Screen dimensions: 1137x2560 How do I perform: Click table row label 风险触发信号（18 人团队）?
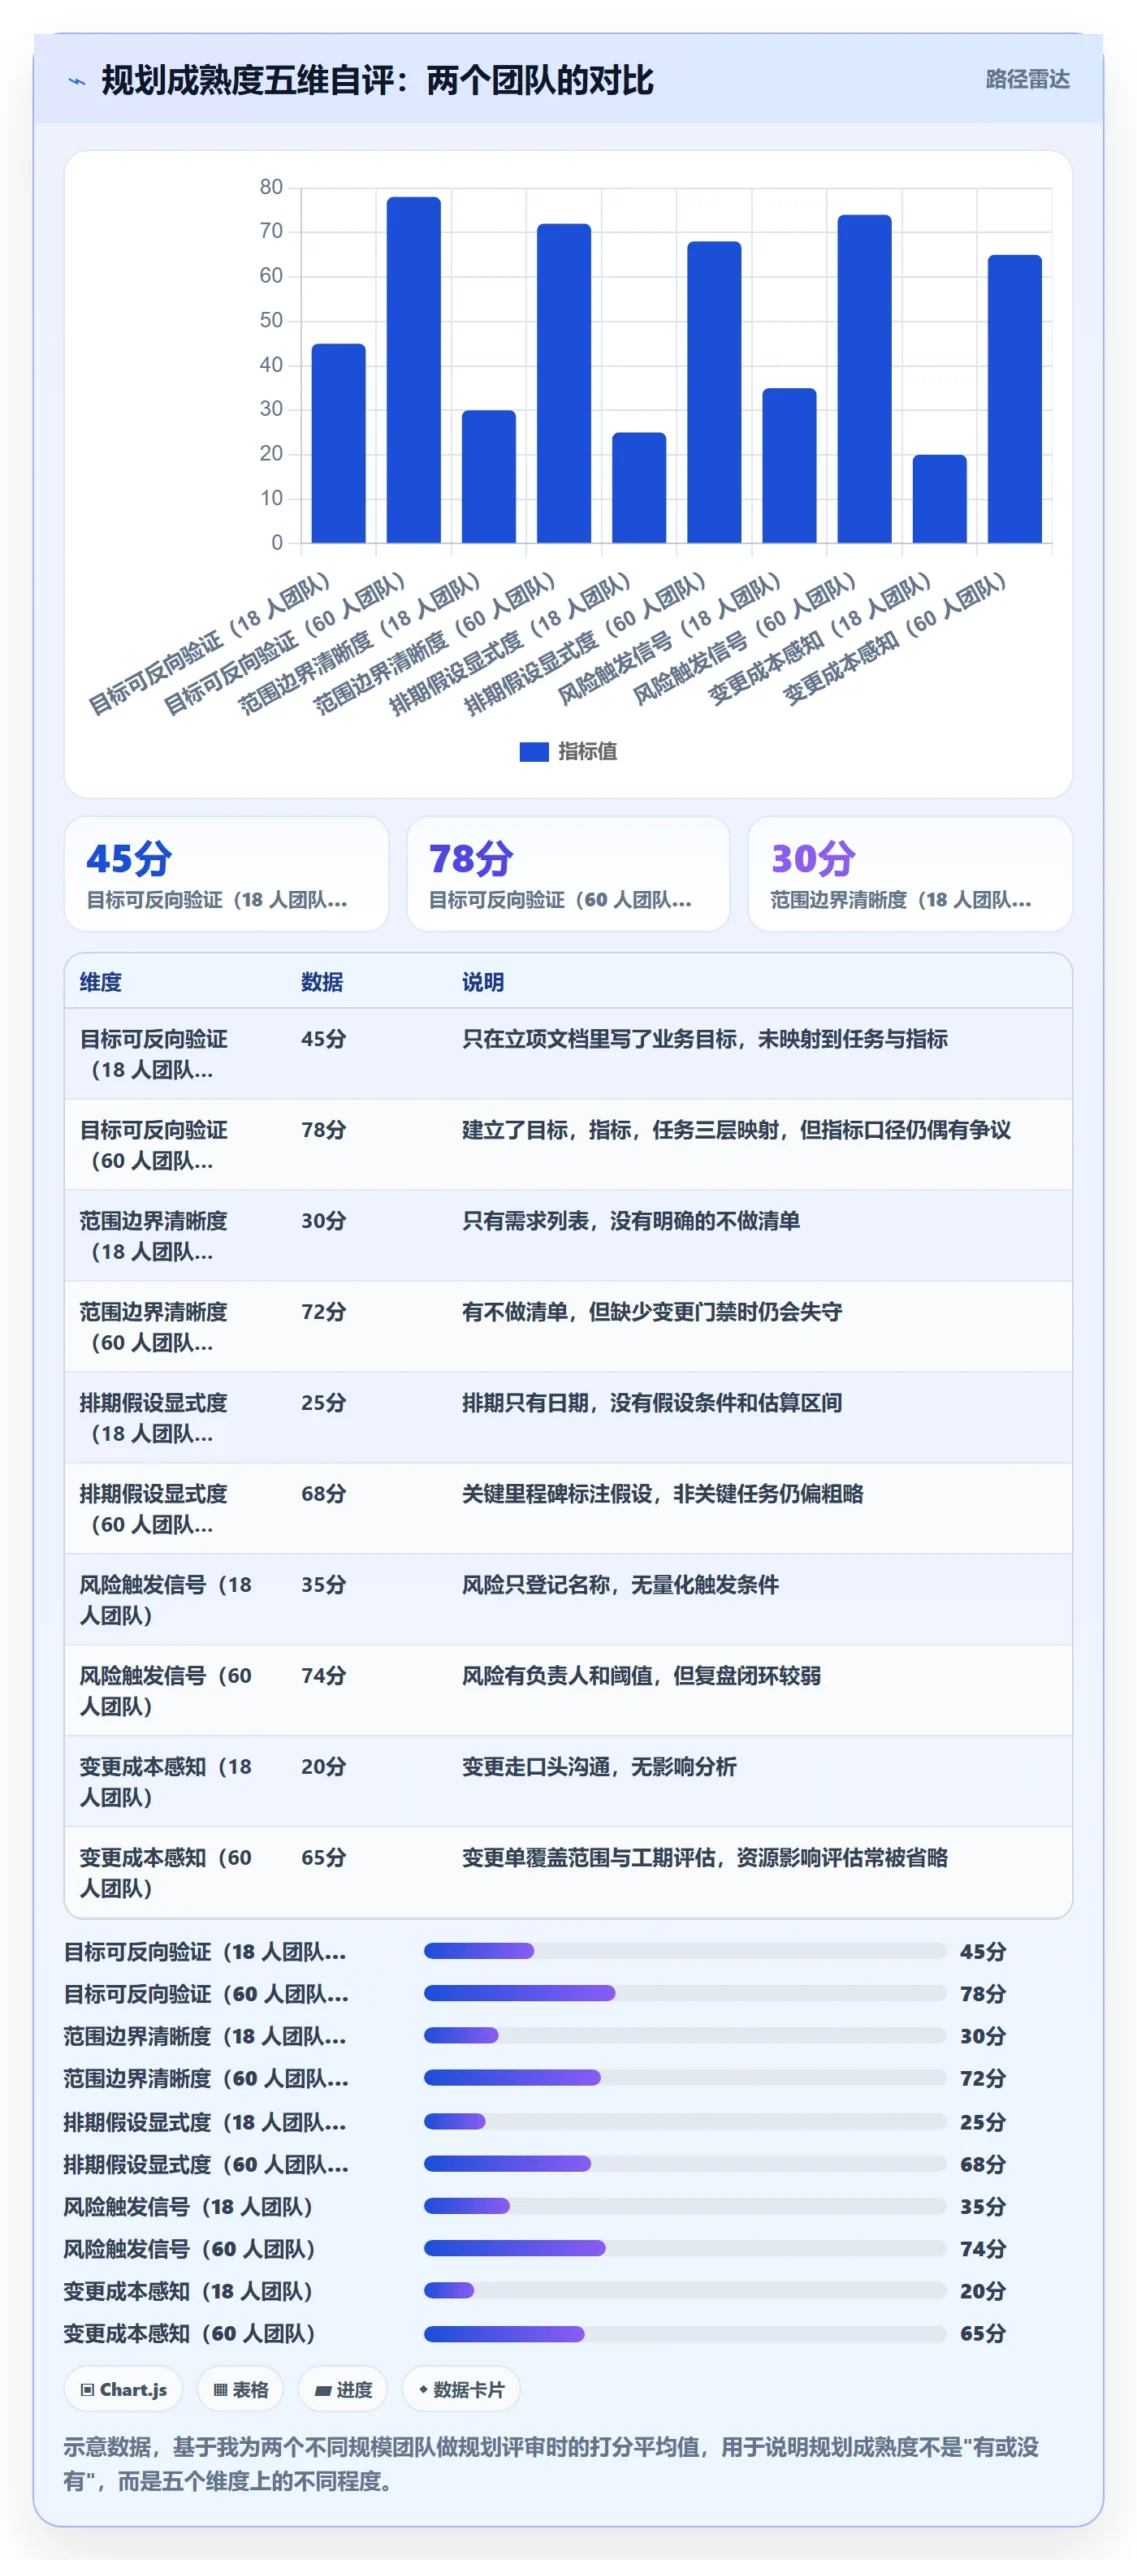pyautogui.click(x=166, y=1600)
